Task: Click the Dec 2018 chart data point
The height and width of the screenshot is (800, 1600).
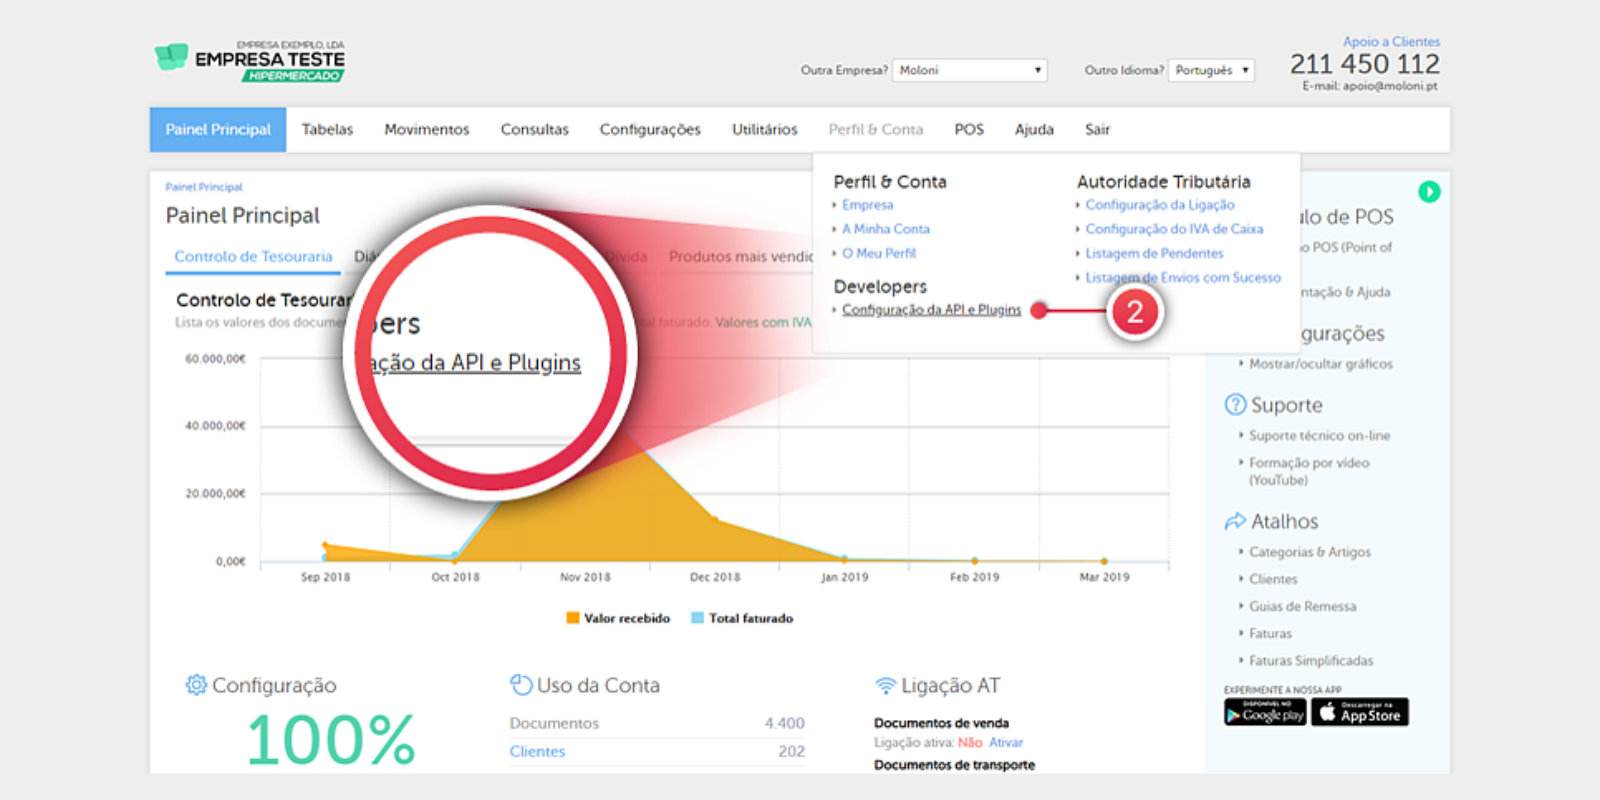Action: click(715, 519)
